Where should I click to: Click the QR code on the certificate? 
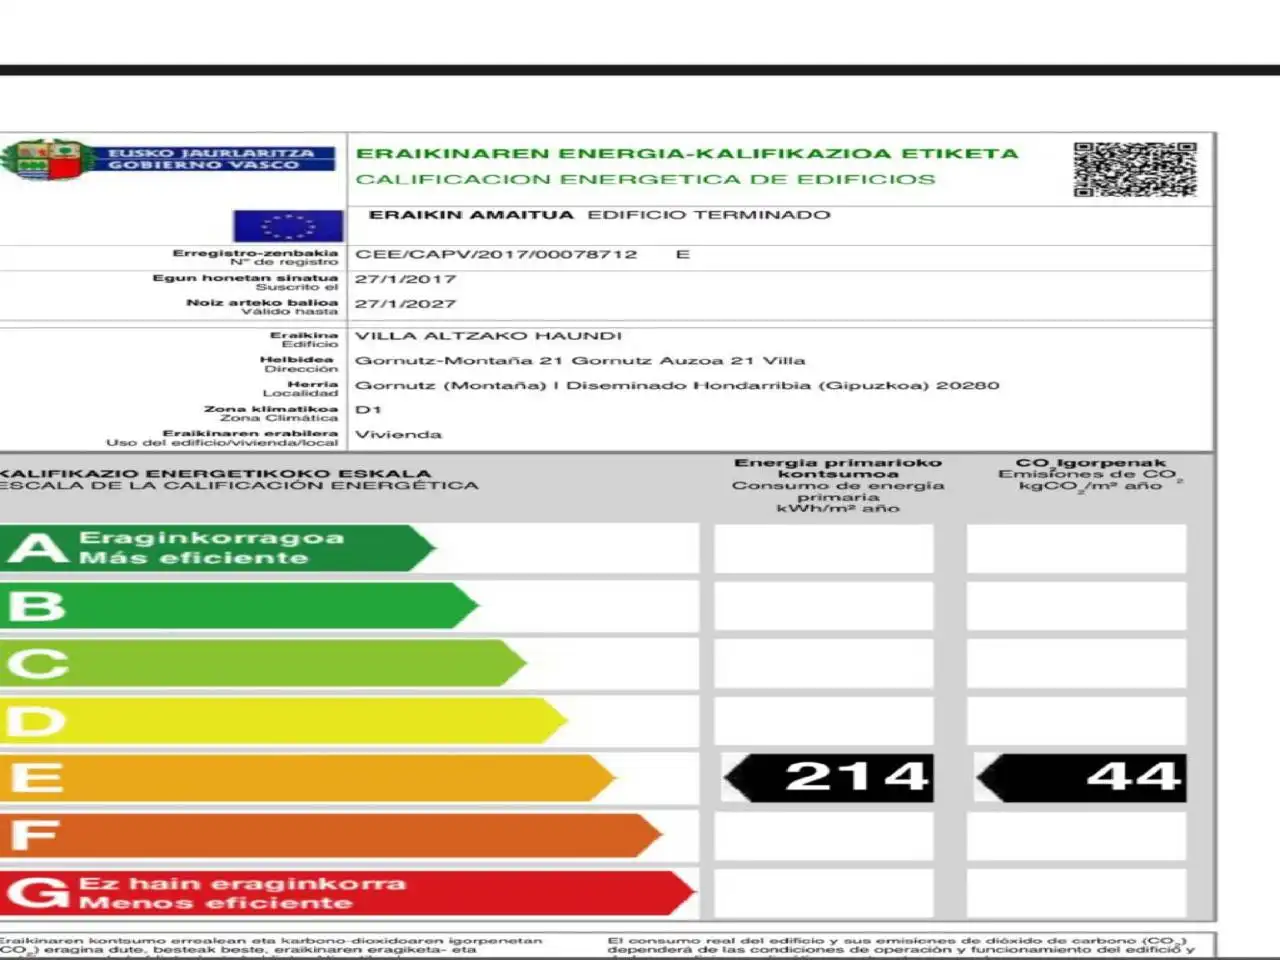tap(1135, 169)
